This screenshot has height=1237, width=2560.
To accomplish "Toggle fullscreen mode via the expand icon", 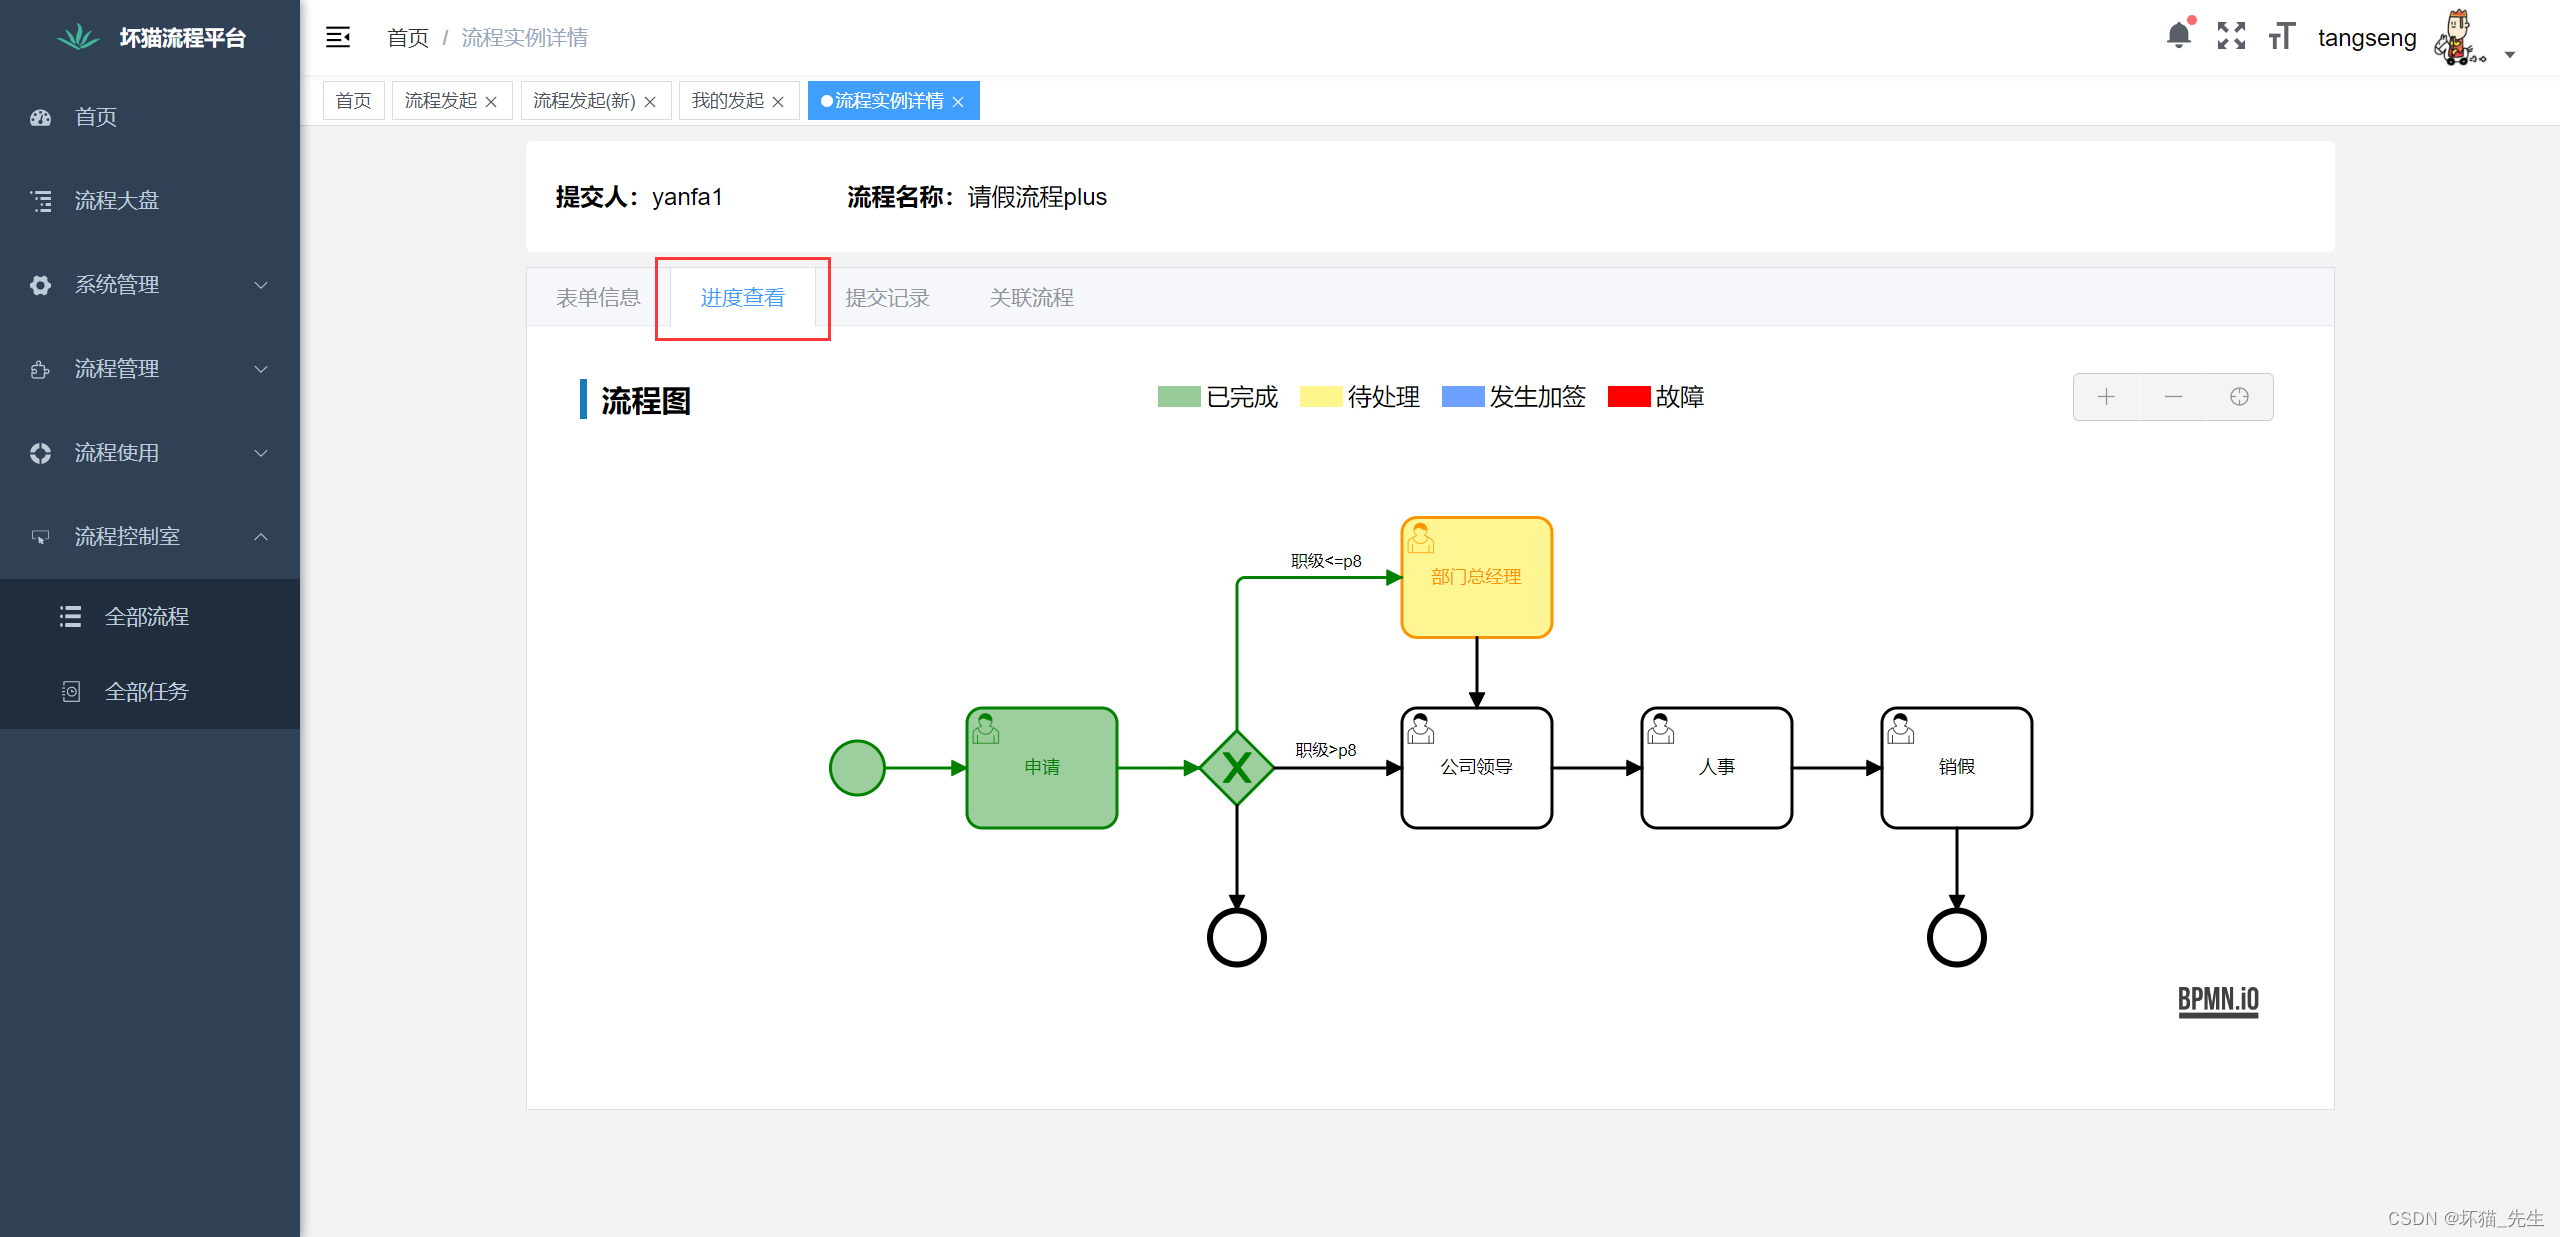I will pyautogui.click(x=2230, y=36).
